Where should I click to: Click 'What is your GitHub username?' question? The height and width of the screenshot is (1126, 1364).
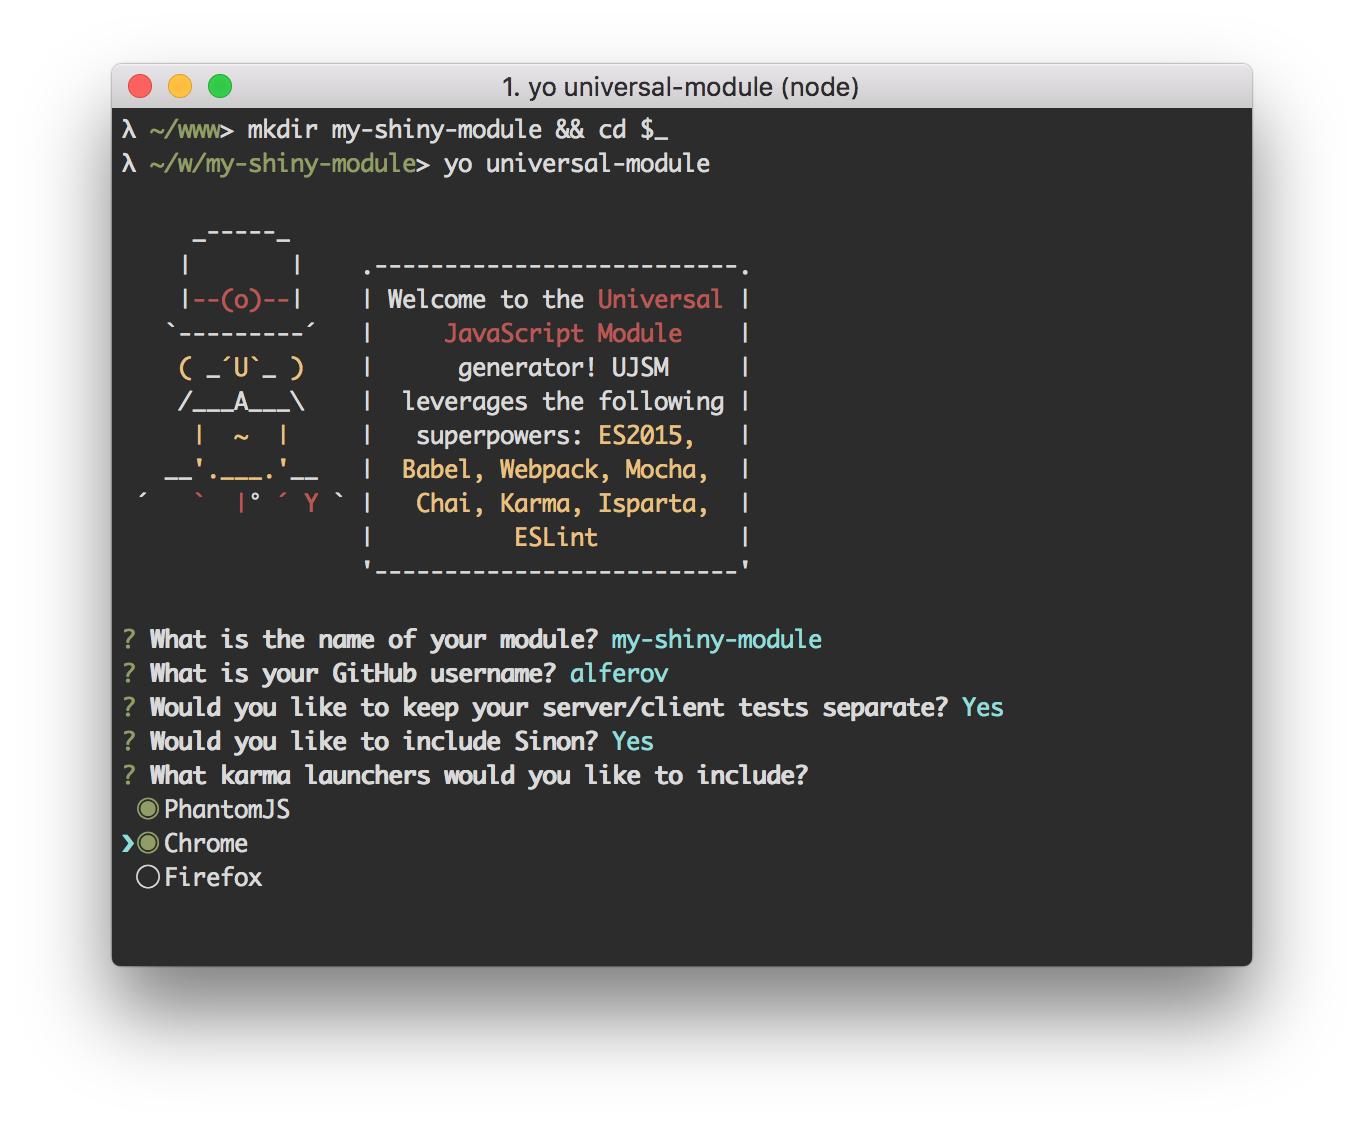click(x=352, y=673)
